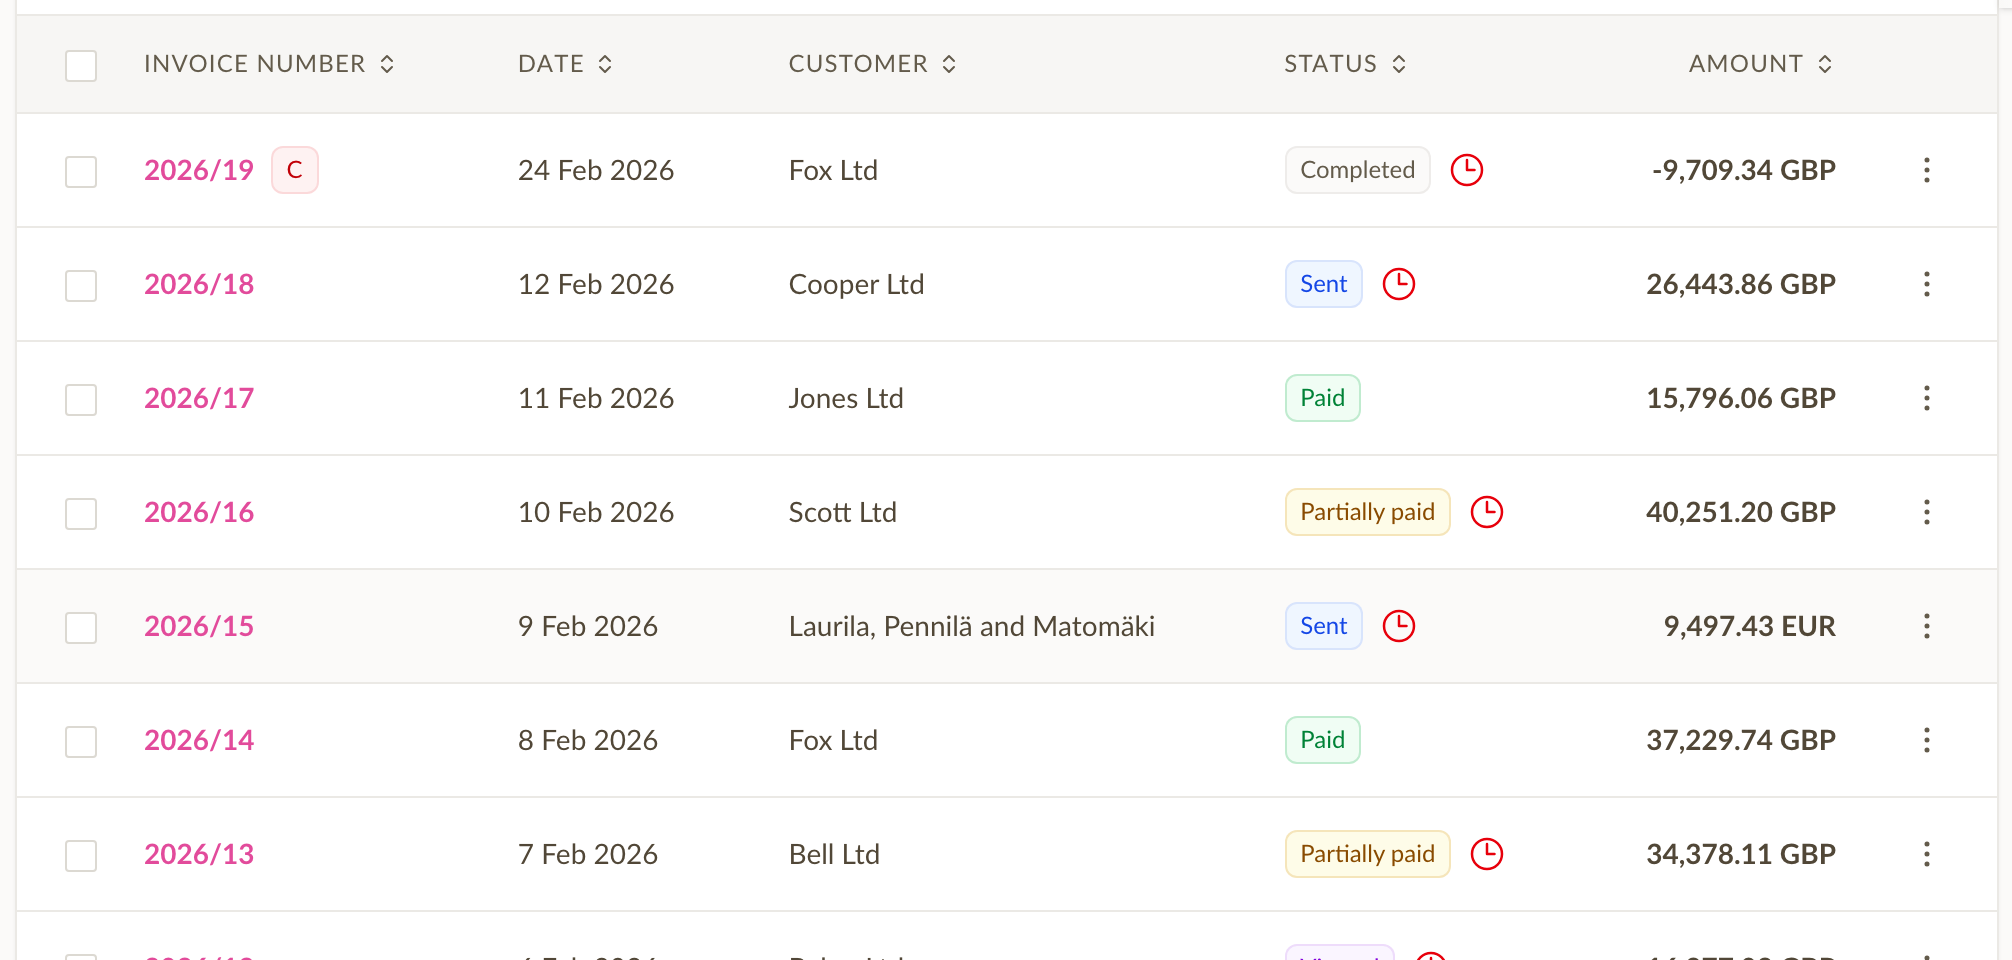This screenshot has width=2012, height=960.
Task: Toggle the select-all checkbox in table header
Action: [81, 66]
